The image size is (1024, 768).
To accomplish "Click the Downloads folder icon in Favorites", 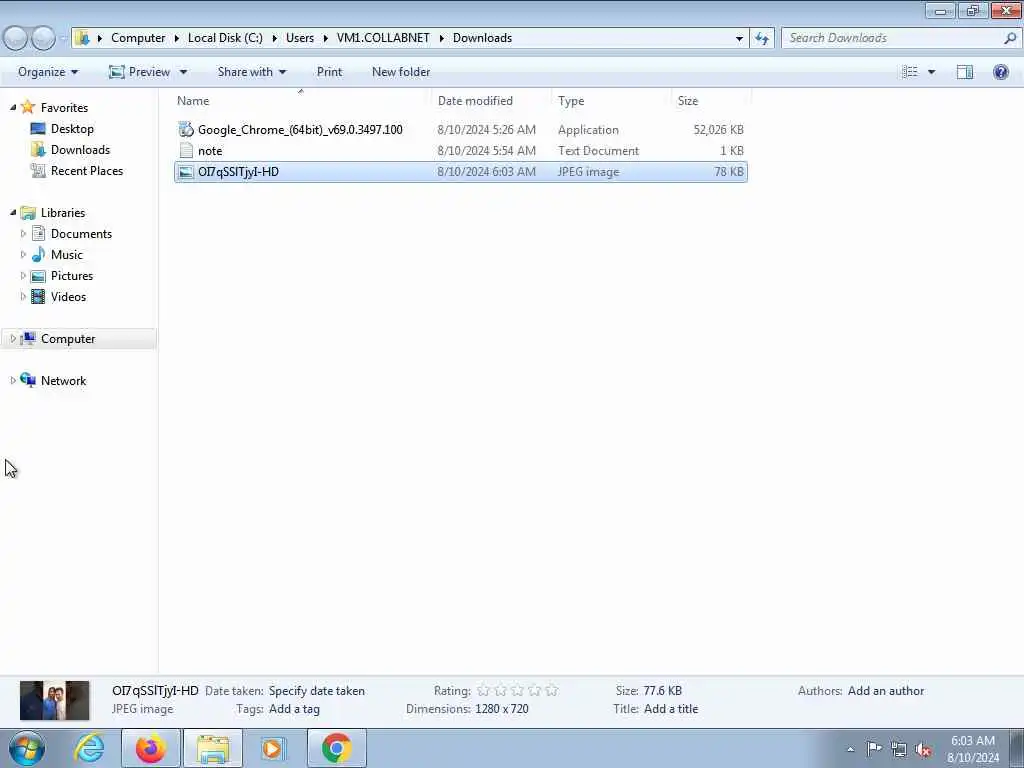I will point(38,150).
